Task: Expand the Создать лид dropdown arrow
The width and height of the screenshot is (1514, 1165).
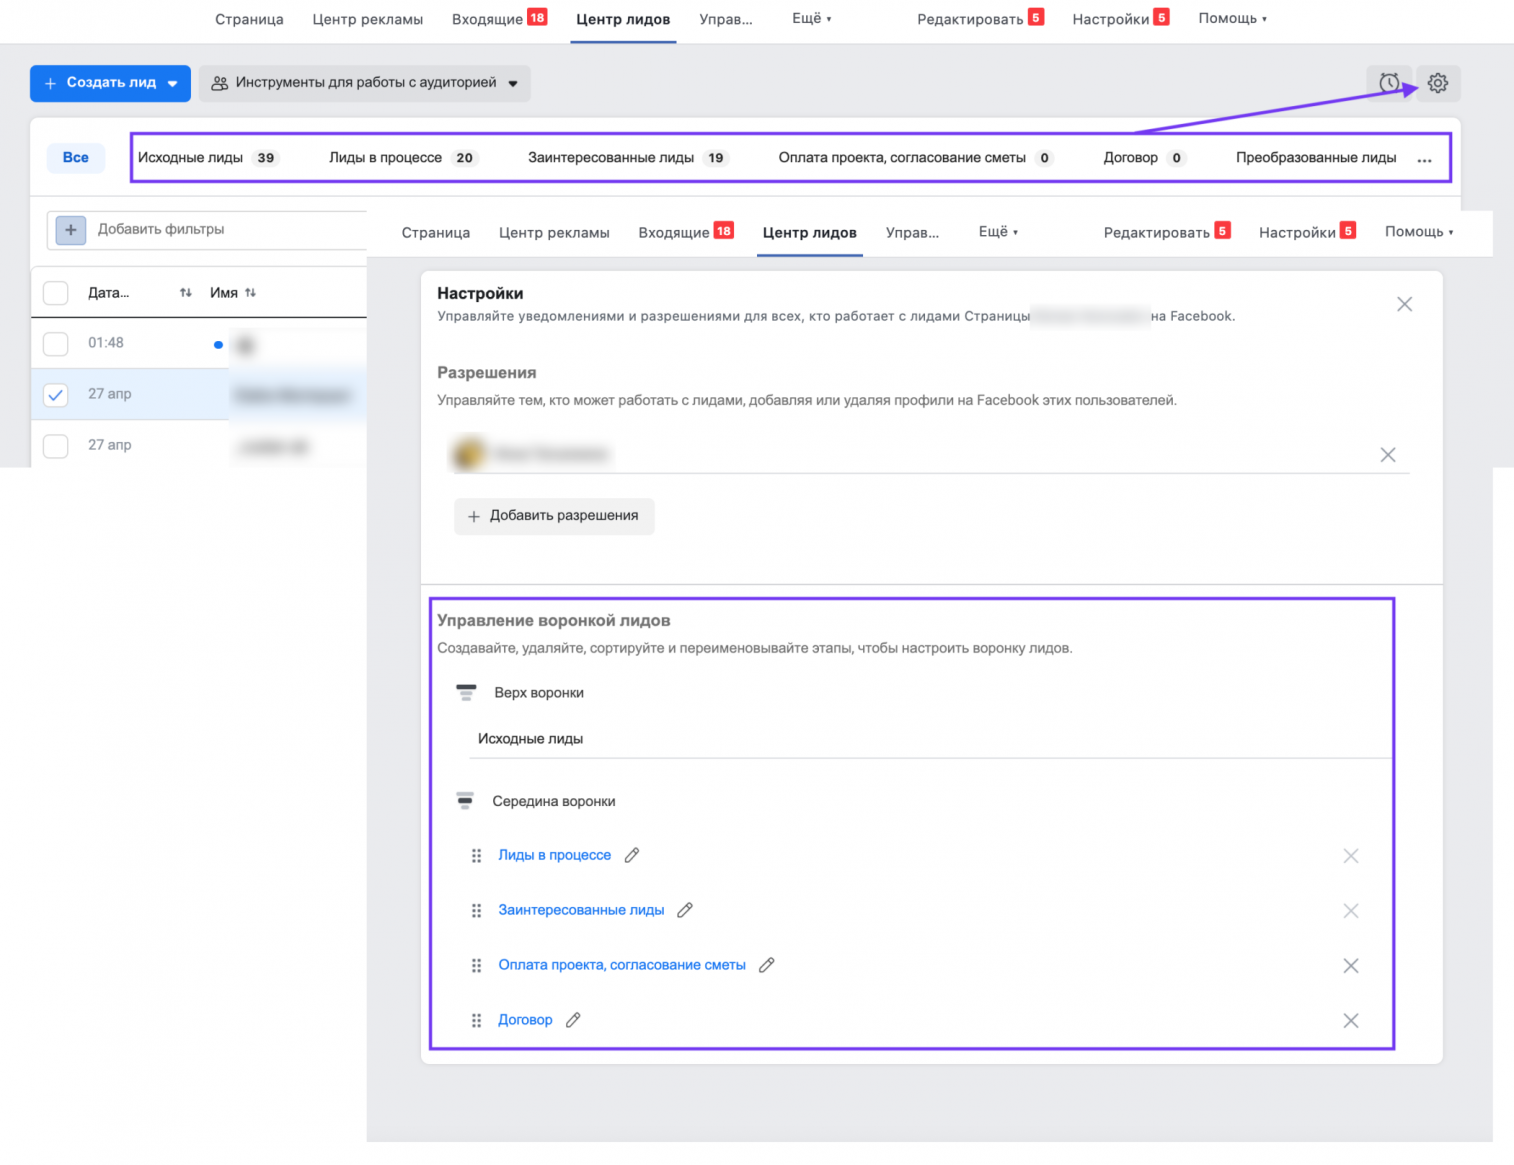Action: pos(173,84)
